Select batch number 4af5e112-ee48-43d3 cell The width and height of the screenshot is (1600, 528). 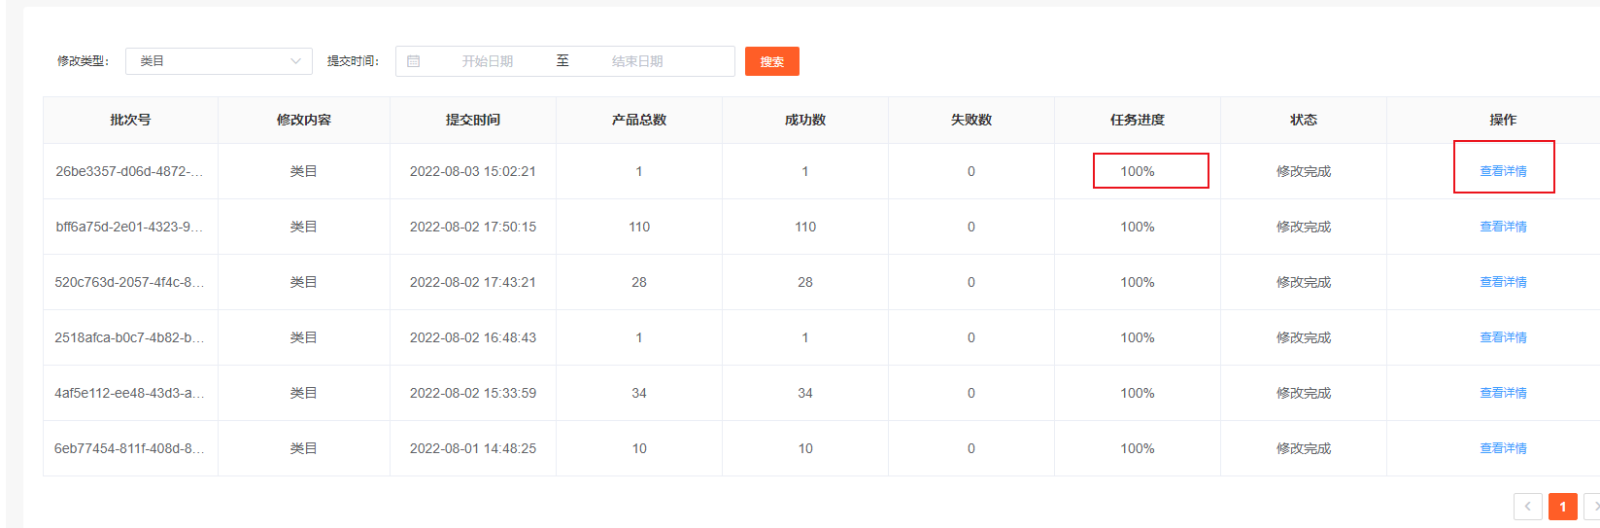(129, 393)
